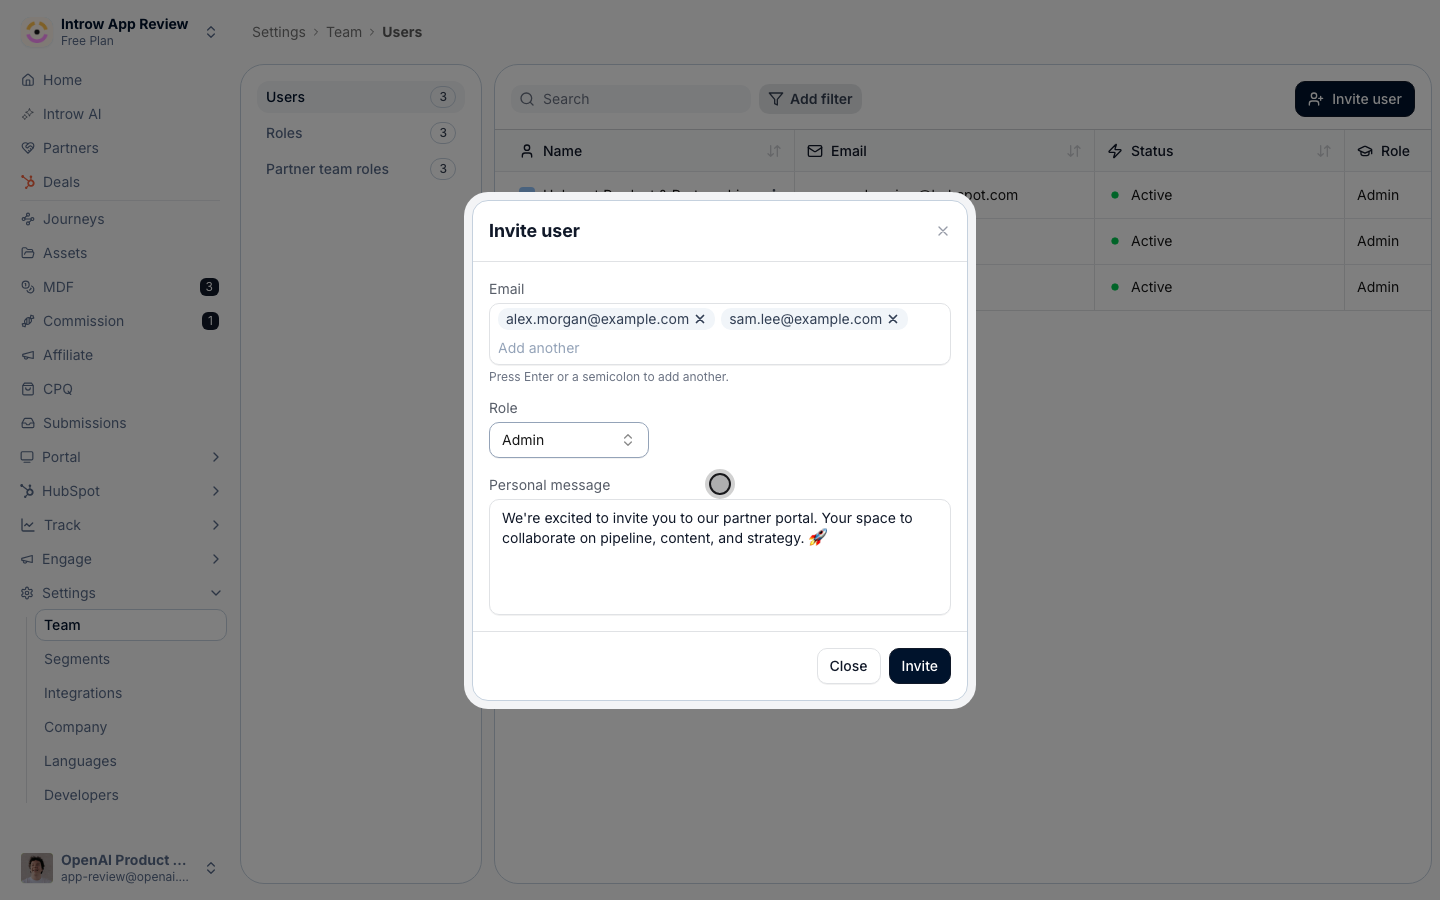Open Languages settings page
This screenshot has width=1440, height=900.
click(x=80, y=761)
